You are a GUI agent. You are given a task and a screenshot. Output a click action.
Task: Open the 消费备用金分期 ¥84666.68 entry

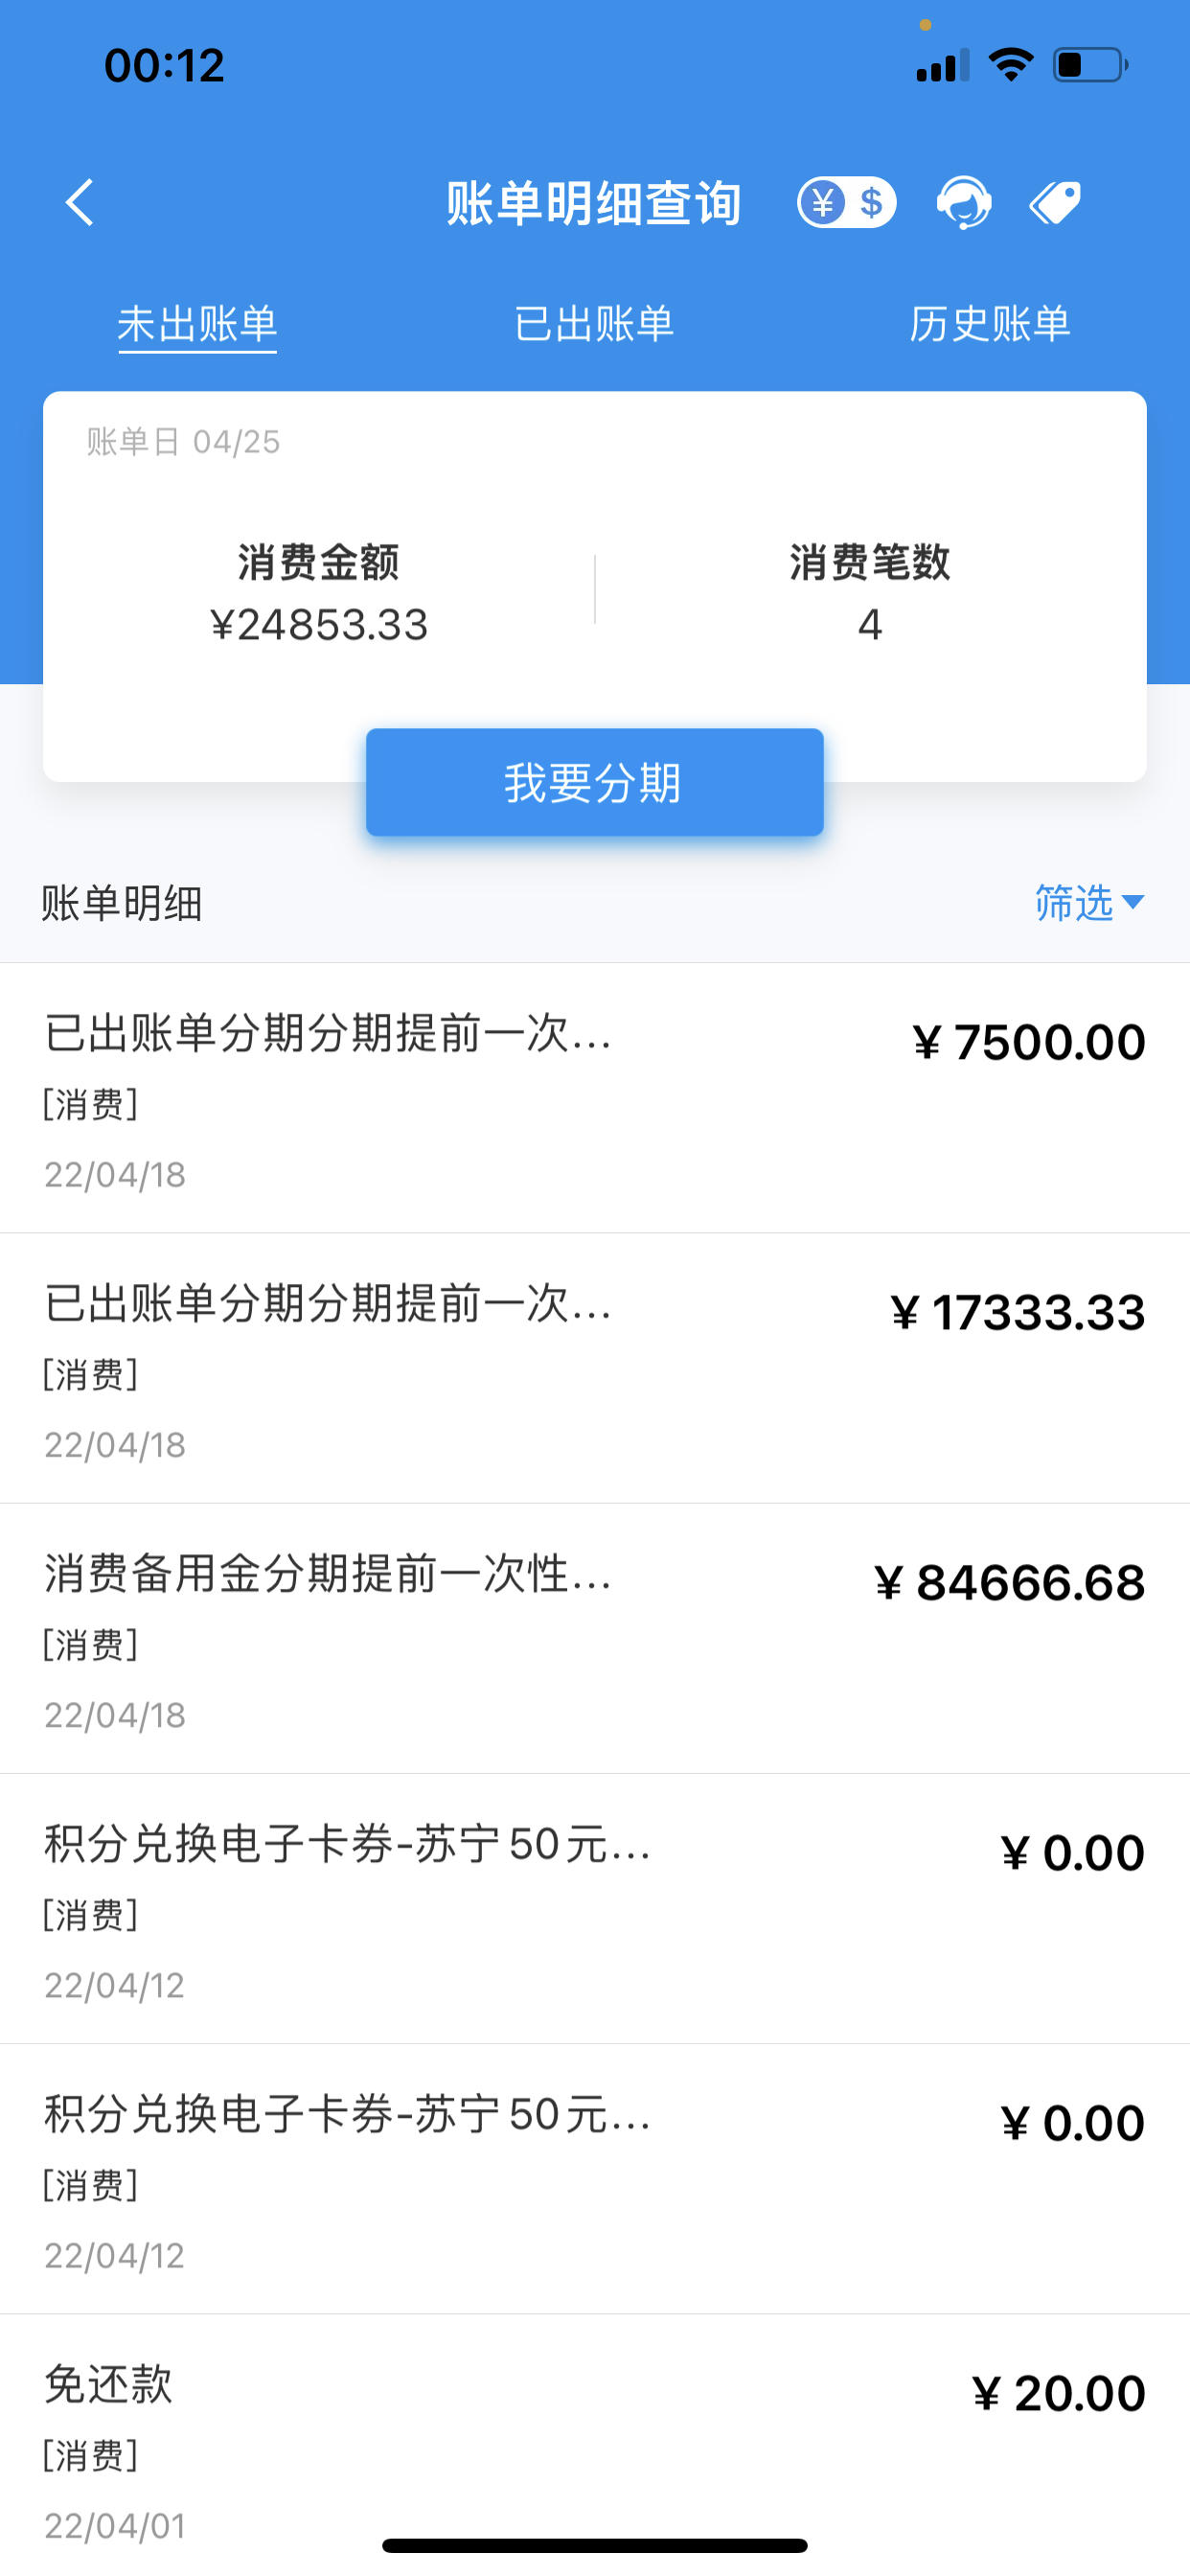click(594, 1638)
